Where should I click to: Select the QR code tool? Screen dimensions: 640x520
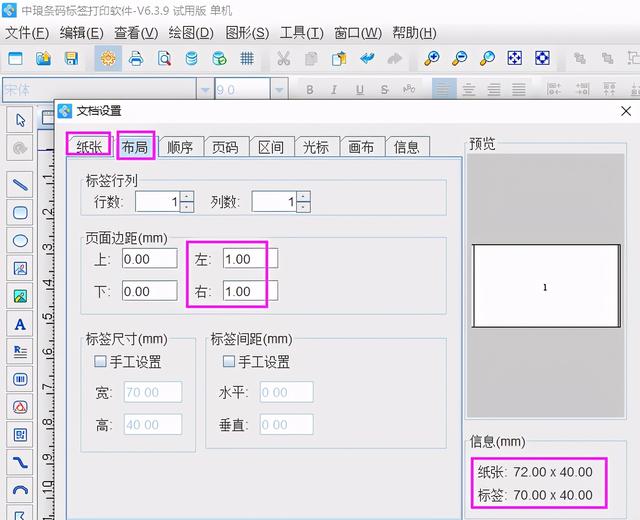20,435
